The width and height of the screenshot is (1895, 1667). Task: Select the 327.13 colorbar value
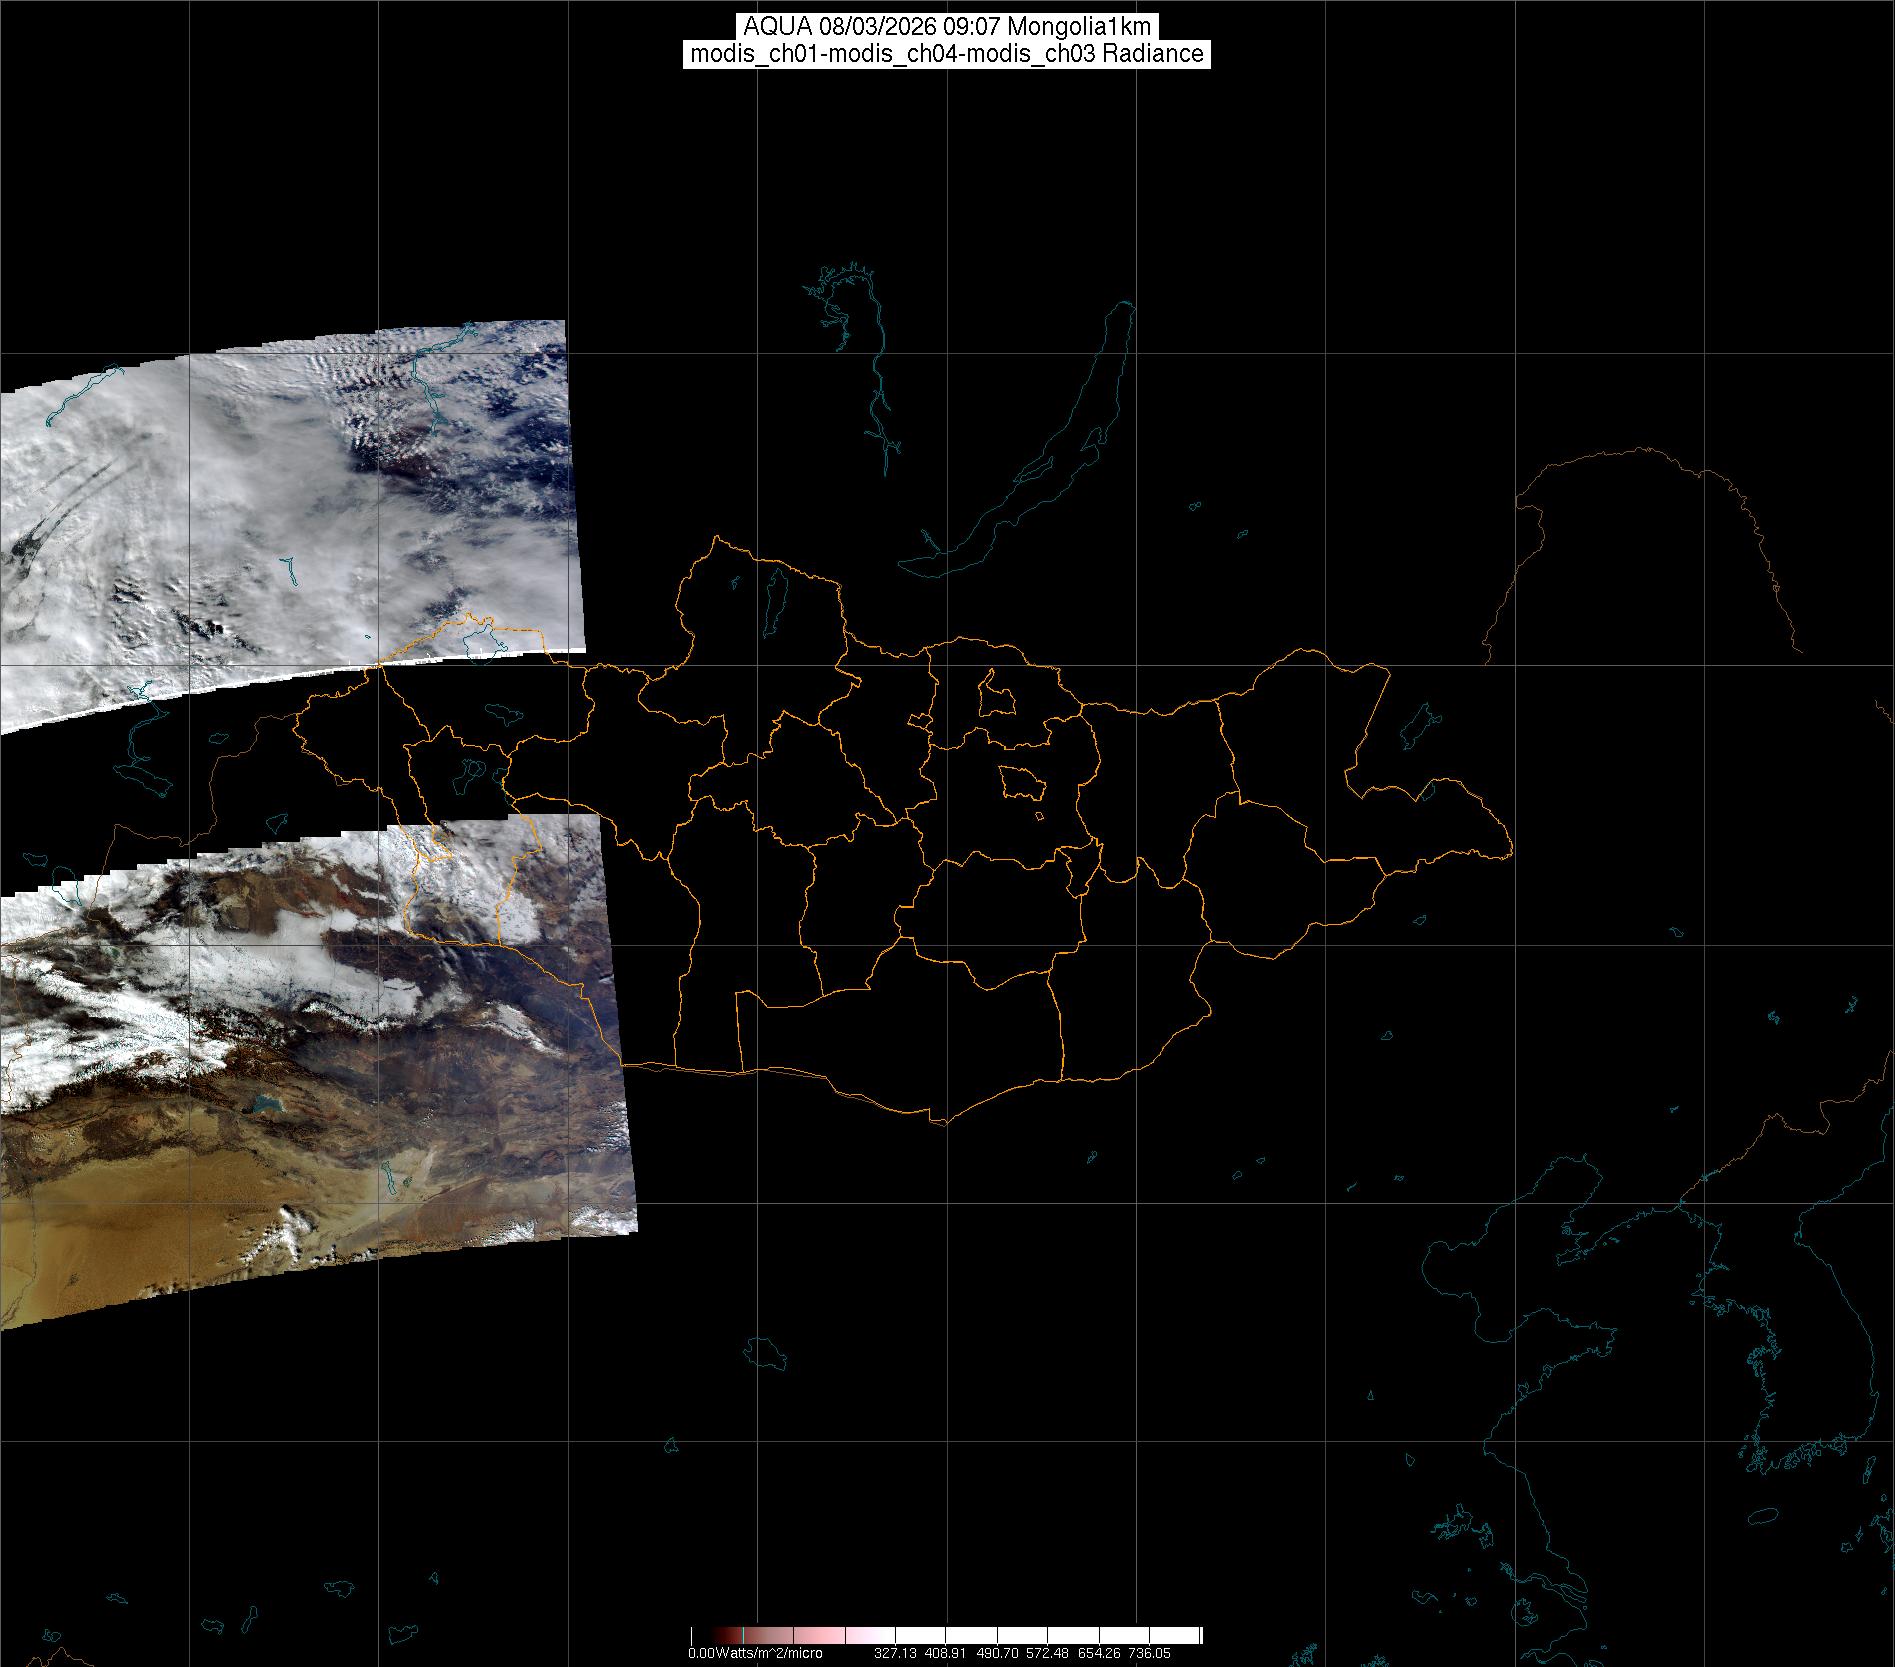click(894, 1653)
